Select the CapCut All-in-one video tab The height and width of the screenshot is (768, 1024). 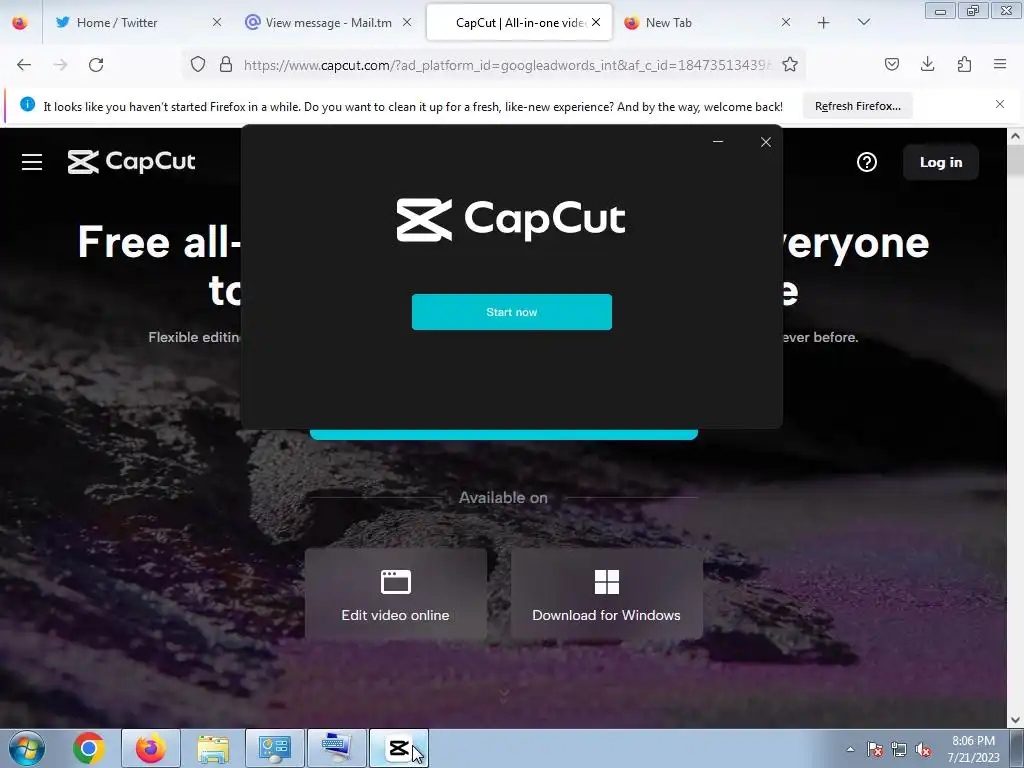[519, 23]
